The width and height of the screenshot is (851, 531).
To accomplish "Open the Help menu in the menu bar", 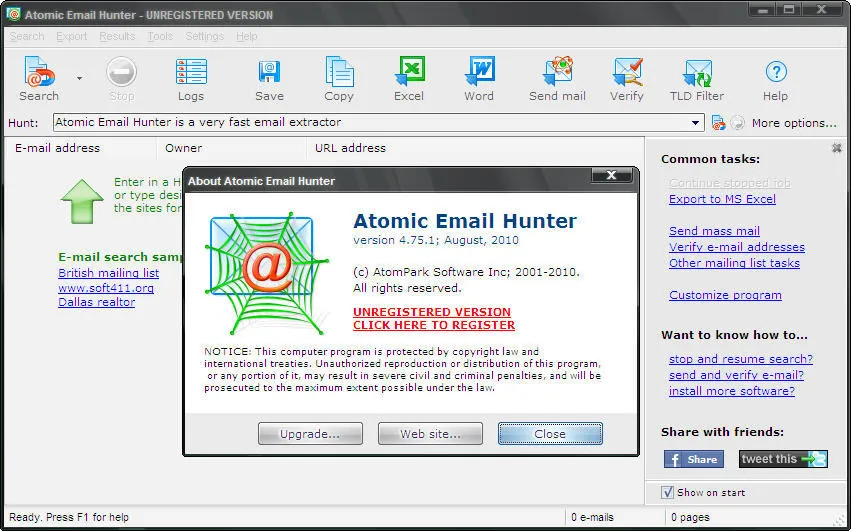I will tap(246, 36).
